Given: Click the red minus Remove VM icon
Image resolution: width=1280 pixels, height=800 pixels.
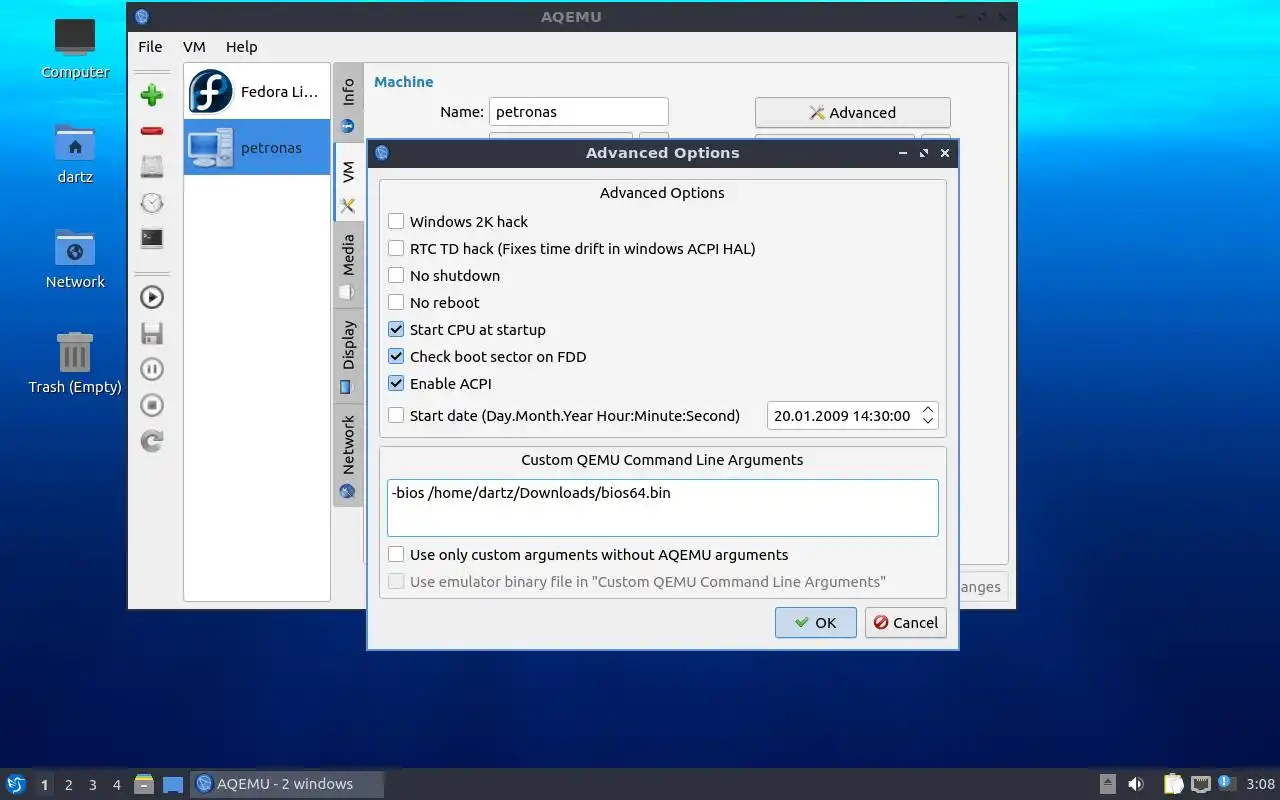Looking at the screenshot, I should pos(152,131).
